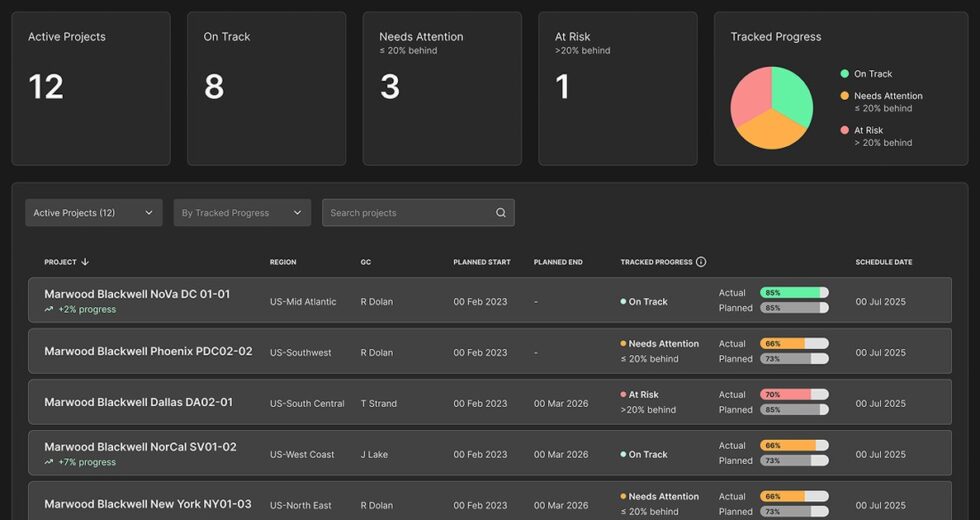Click the US-Mid Atlantic region cell

[x=303, y=302]
